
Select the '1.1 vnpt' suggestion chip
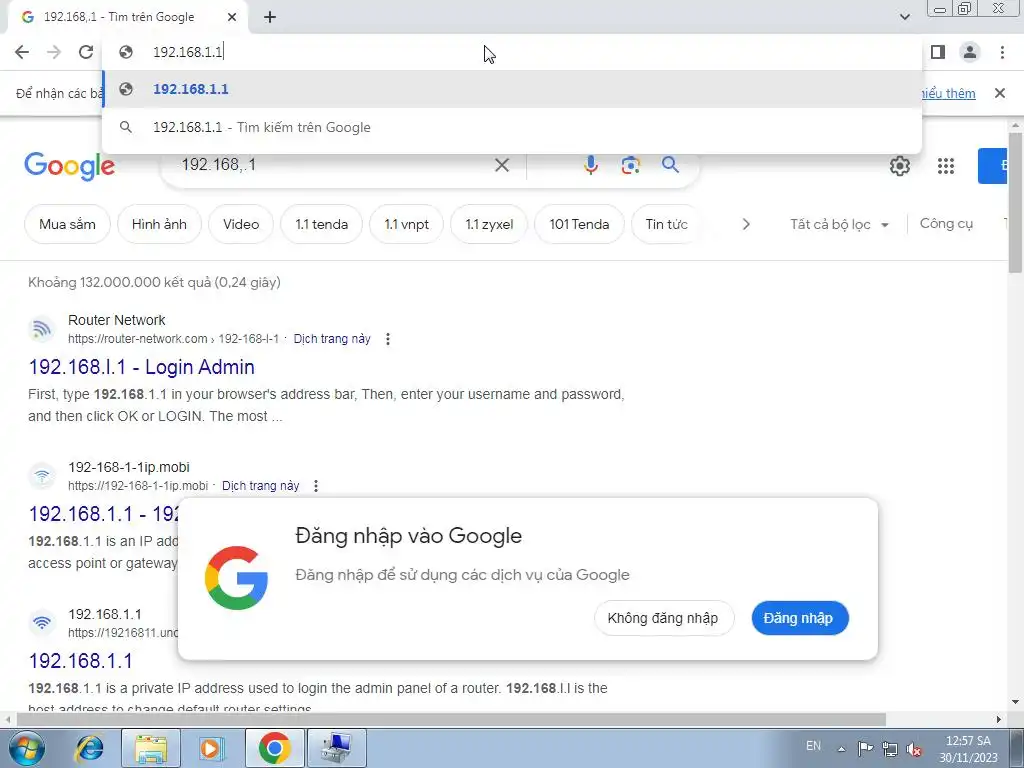click(406, 224)
